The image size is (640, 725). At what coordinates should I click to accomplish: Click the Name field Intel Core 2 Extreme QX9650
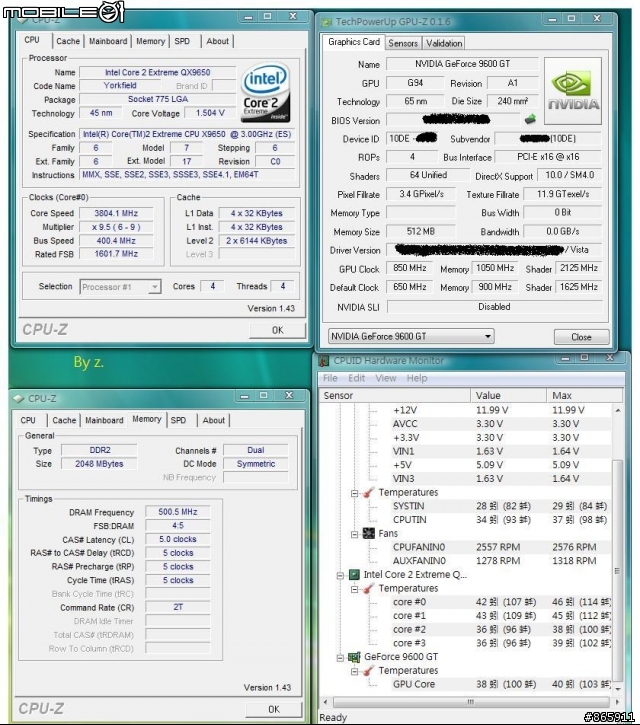pyautogui.click(x=157, y=73)
